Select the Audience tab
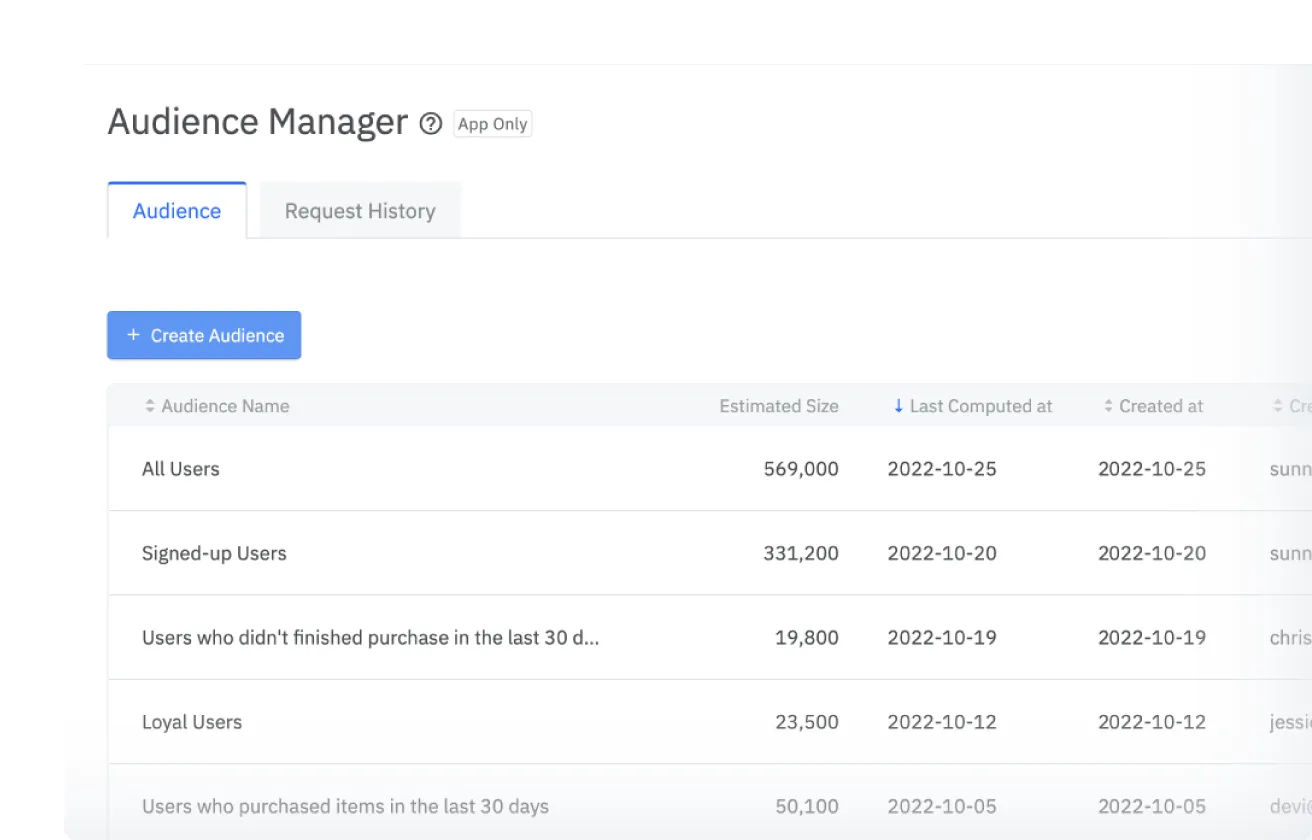 tap(177, 210)
